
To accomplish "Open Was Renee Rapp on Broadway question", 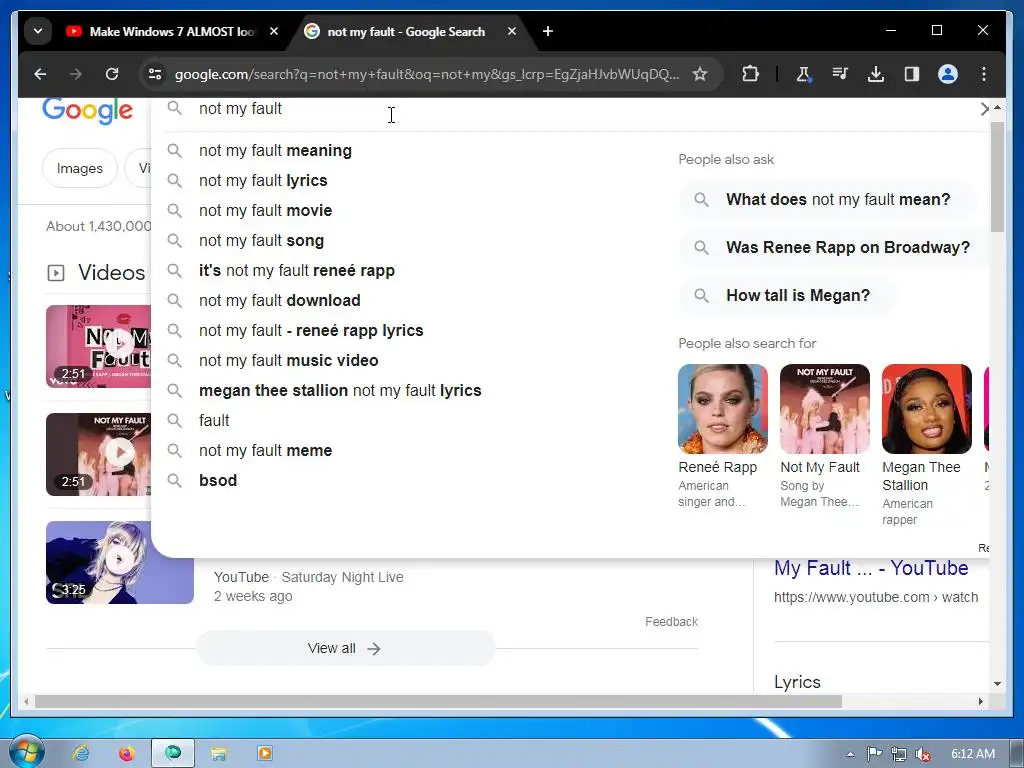I will pyautogui.click(x=834, y=248).
